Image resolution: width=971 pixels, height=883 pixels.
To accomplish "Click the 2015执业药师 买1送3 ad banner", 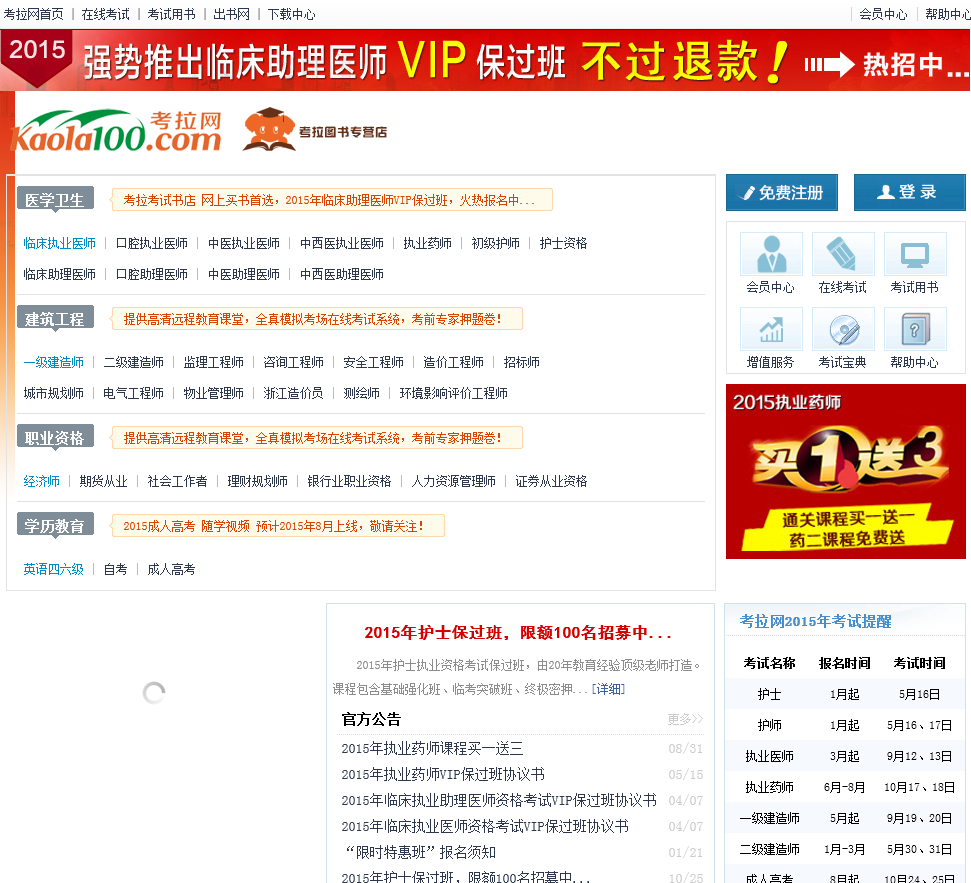I will [x=845, y=471].
